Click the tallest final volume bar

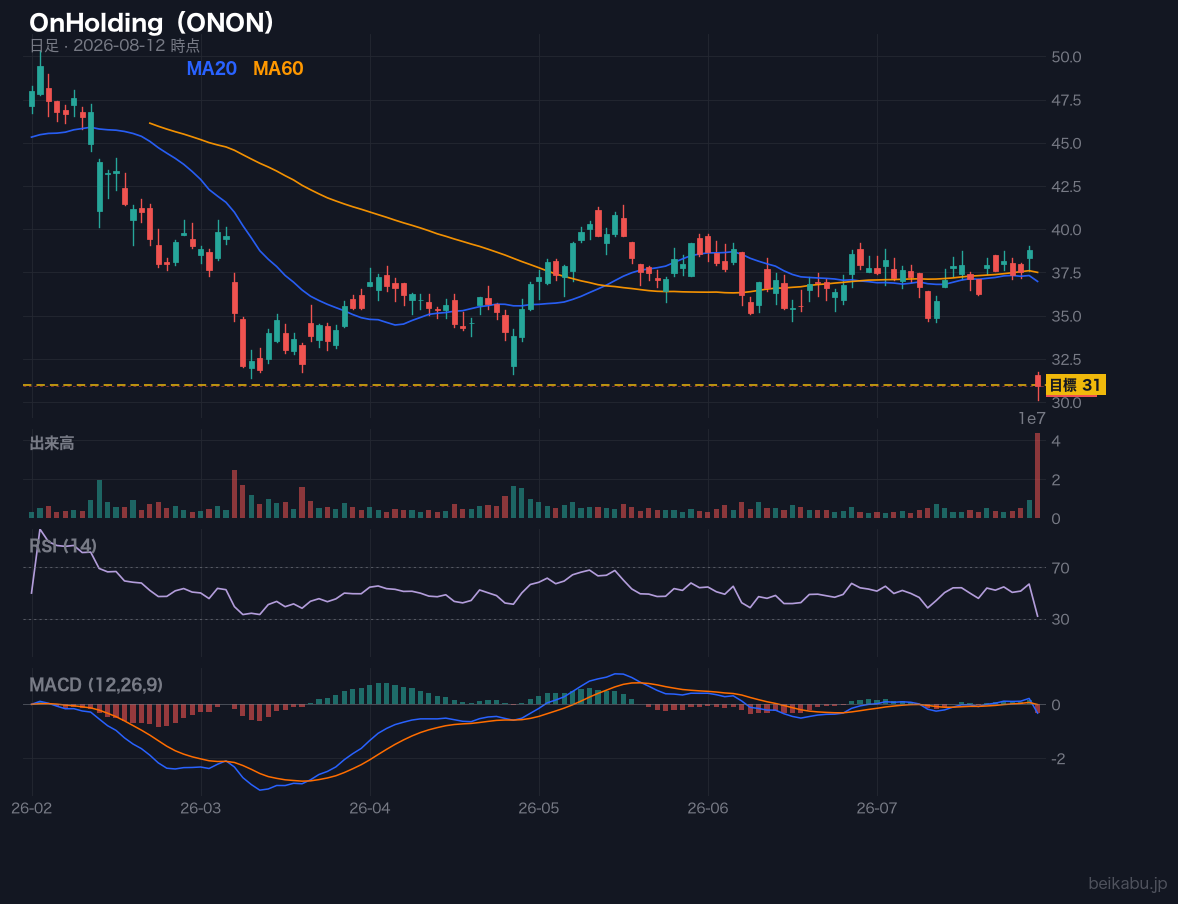point(1038,476)
